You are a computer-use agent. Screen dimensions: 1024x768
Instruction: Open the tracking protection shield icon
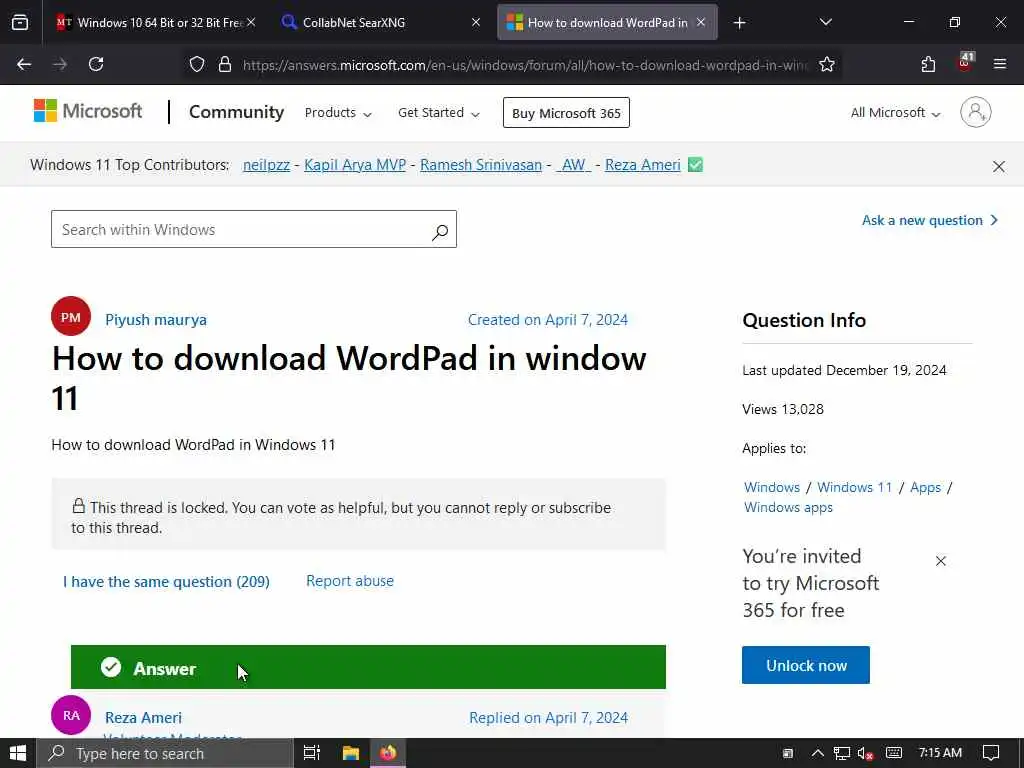click(197, 64)
